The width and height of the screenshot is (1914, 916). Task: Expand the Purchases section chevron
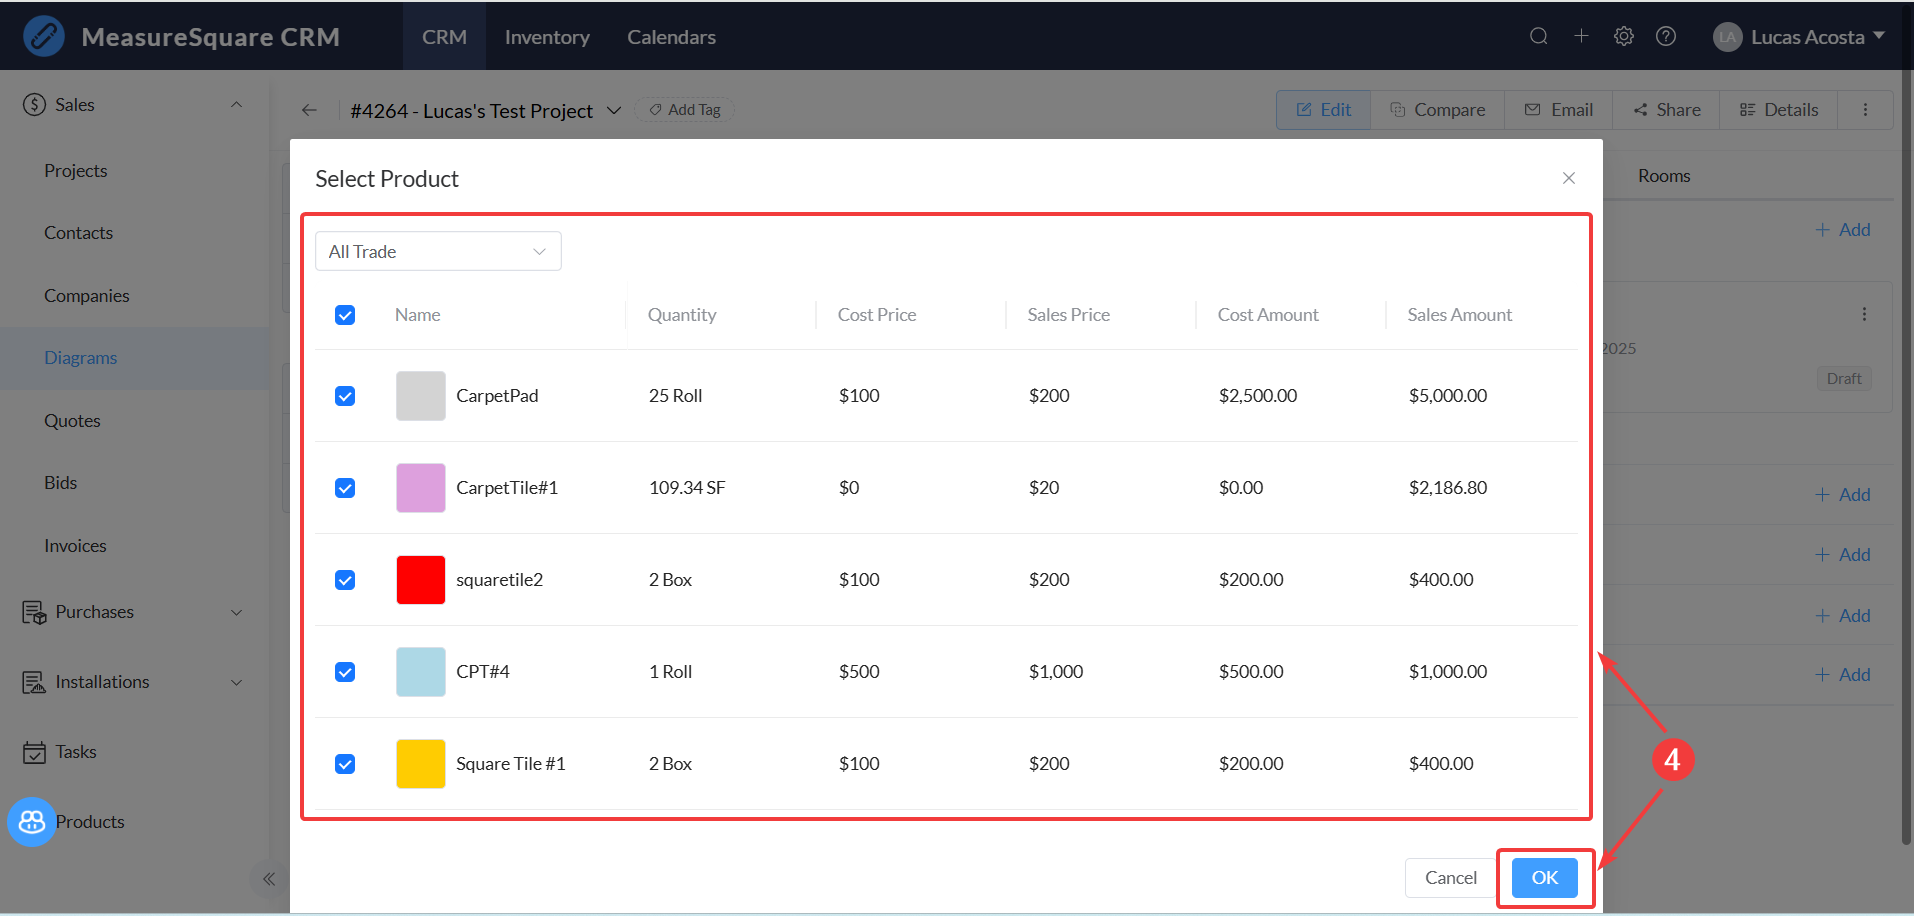click(236, 612)
